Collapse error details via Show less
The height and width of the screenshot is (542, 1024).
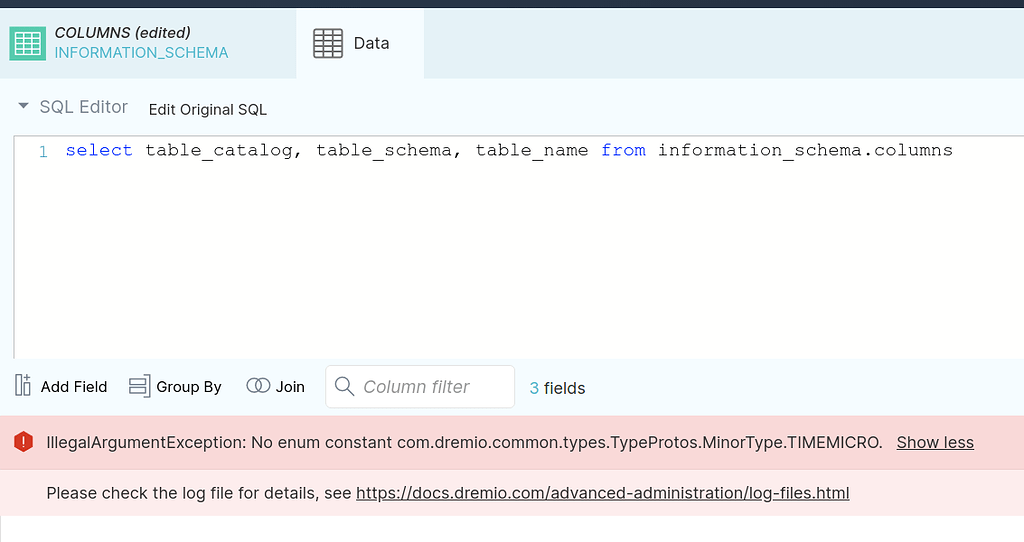click(935, 443)
